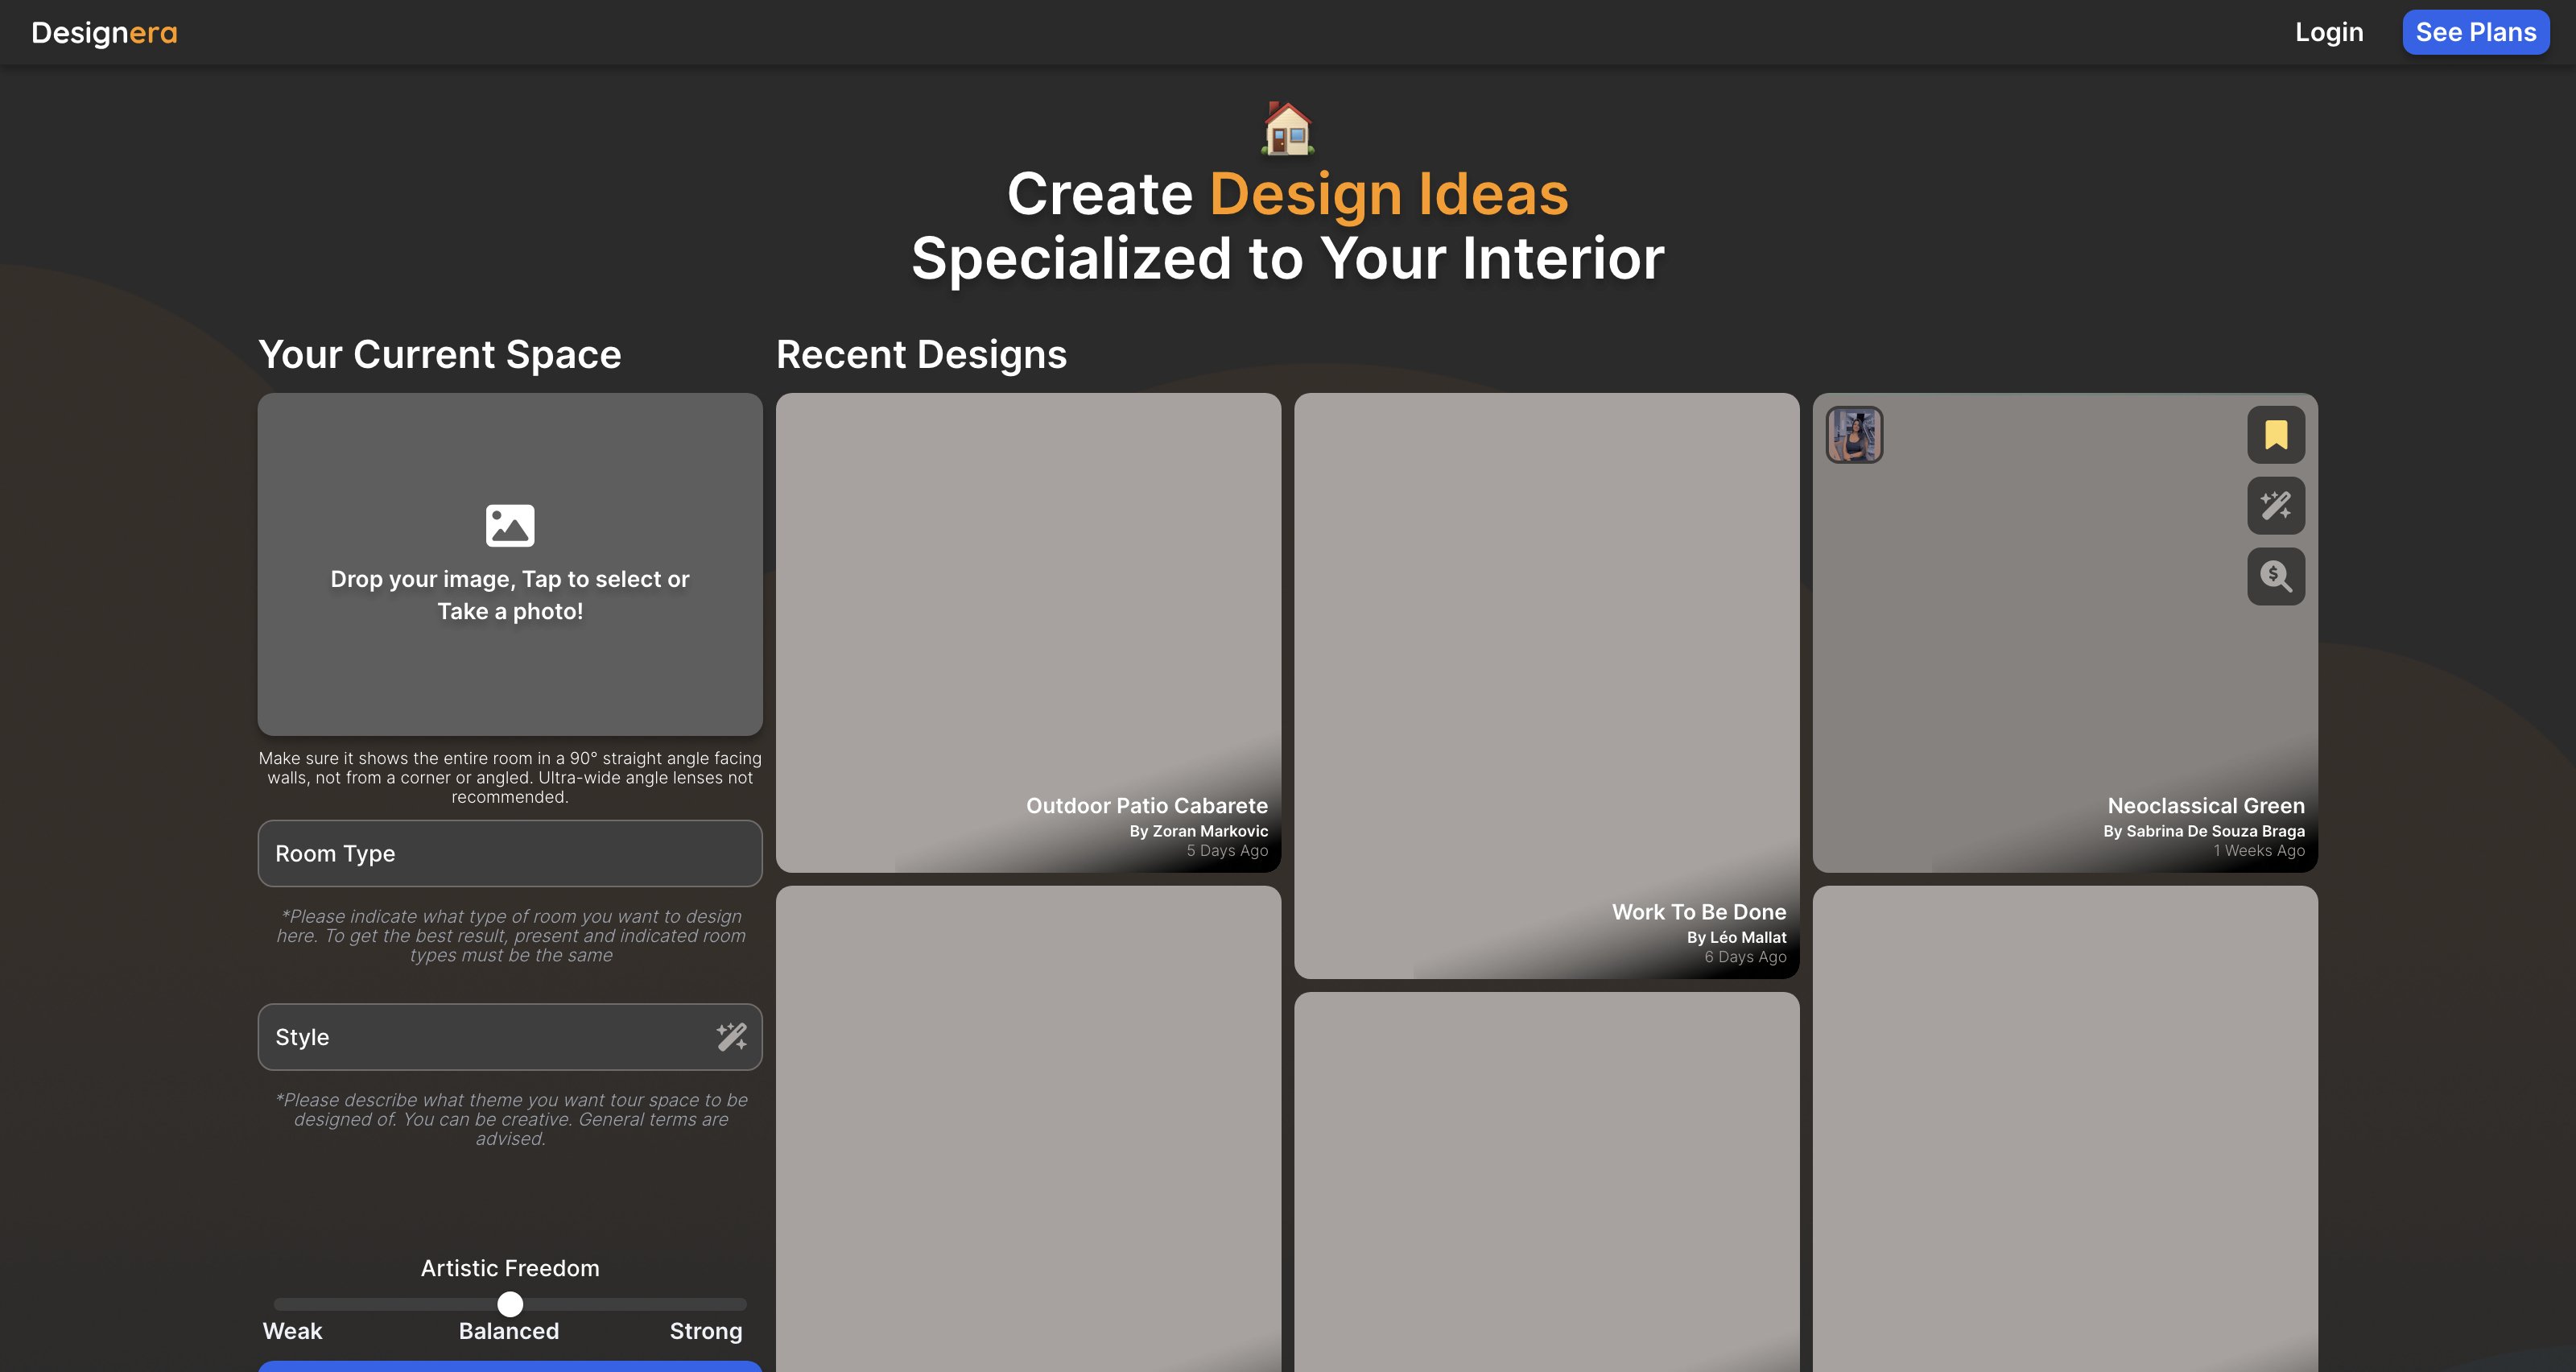
Task: Click the Recent Designs heading
Action: click(x=921, y=355)
